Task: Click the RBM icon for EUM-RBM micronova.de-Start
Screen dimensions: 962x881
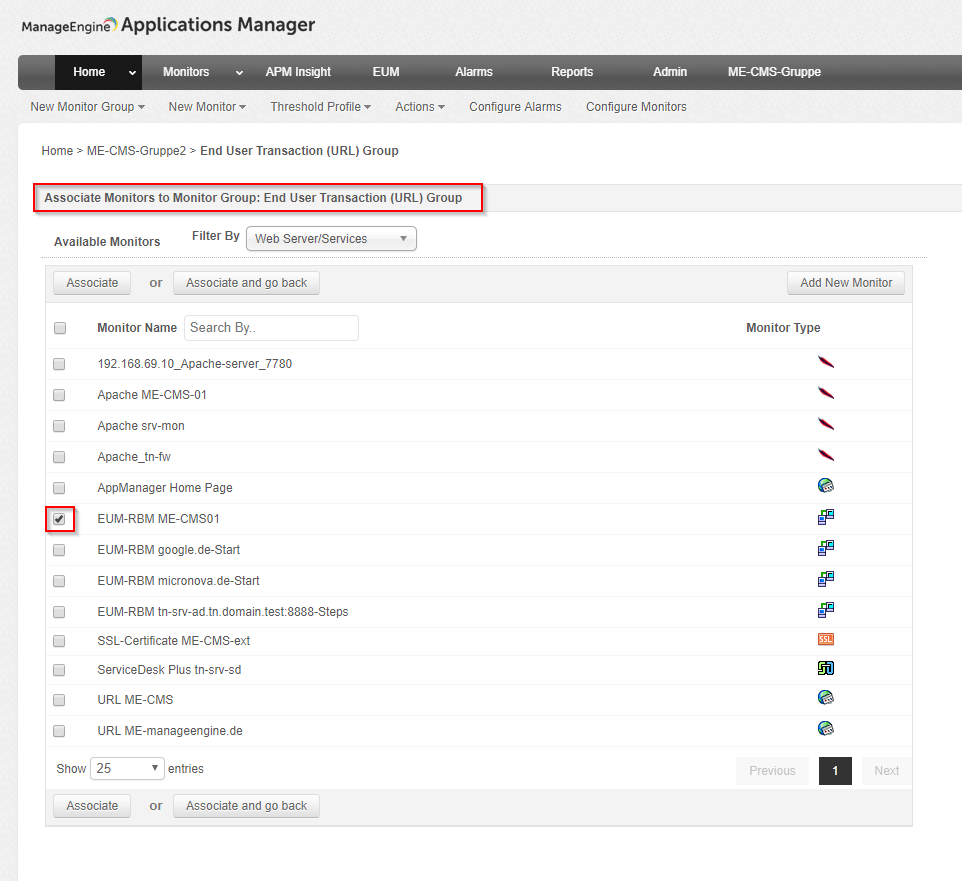Action: tap(826, 579)
